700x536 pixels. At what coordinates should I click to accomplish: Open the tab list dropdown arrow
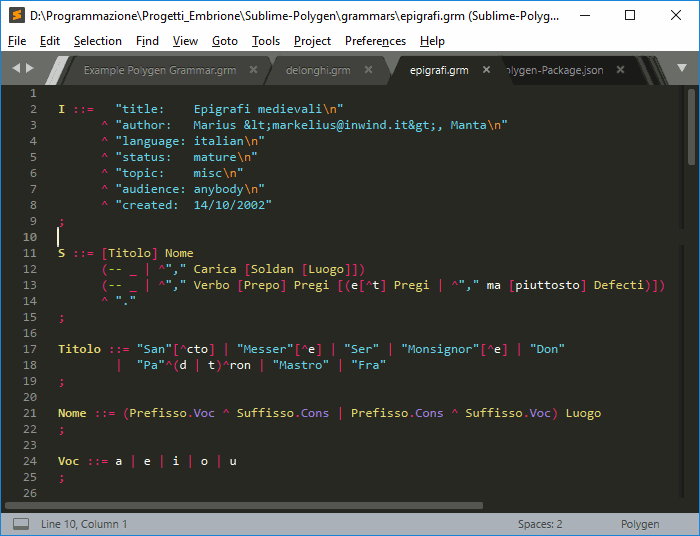[682, 68]
